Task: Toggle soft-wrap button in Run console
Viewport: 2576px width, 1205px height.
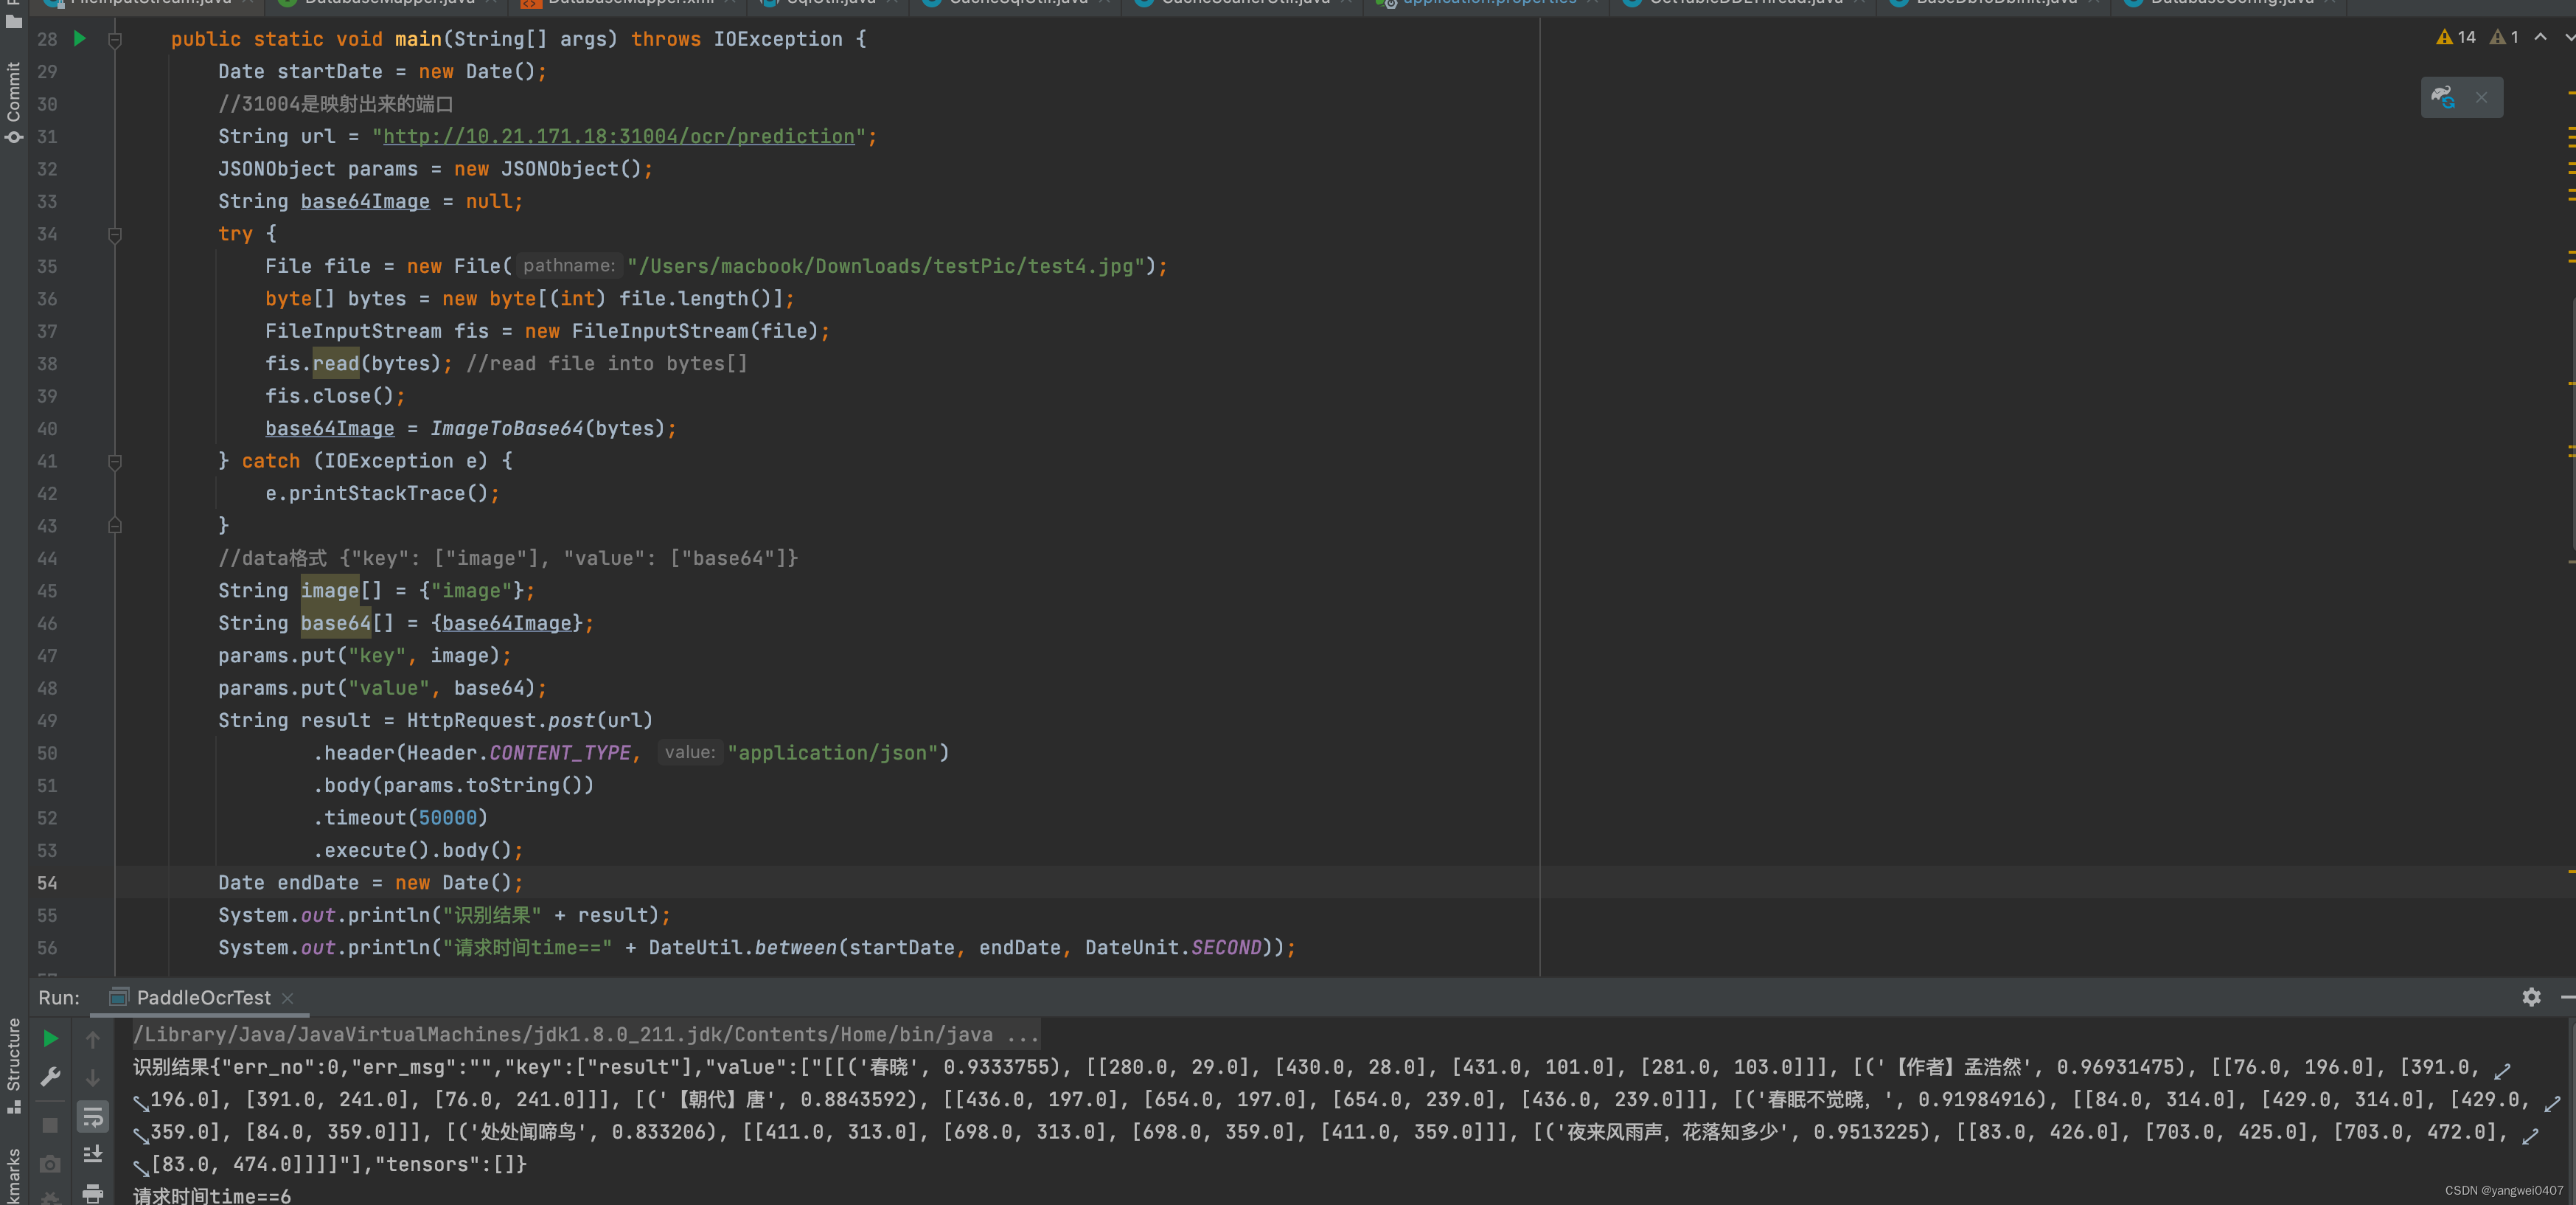Action: point(93,1116)
